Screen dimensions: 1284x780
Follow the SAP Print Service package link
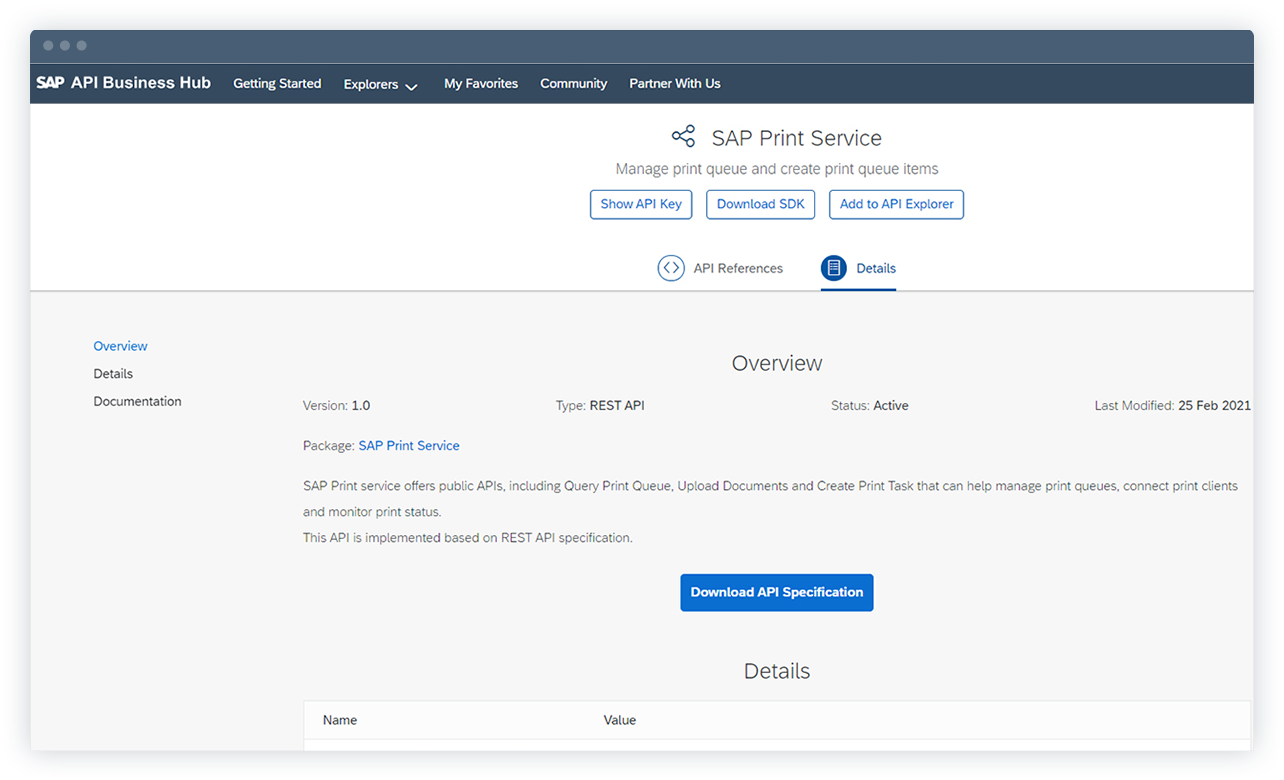click(409, 446)
